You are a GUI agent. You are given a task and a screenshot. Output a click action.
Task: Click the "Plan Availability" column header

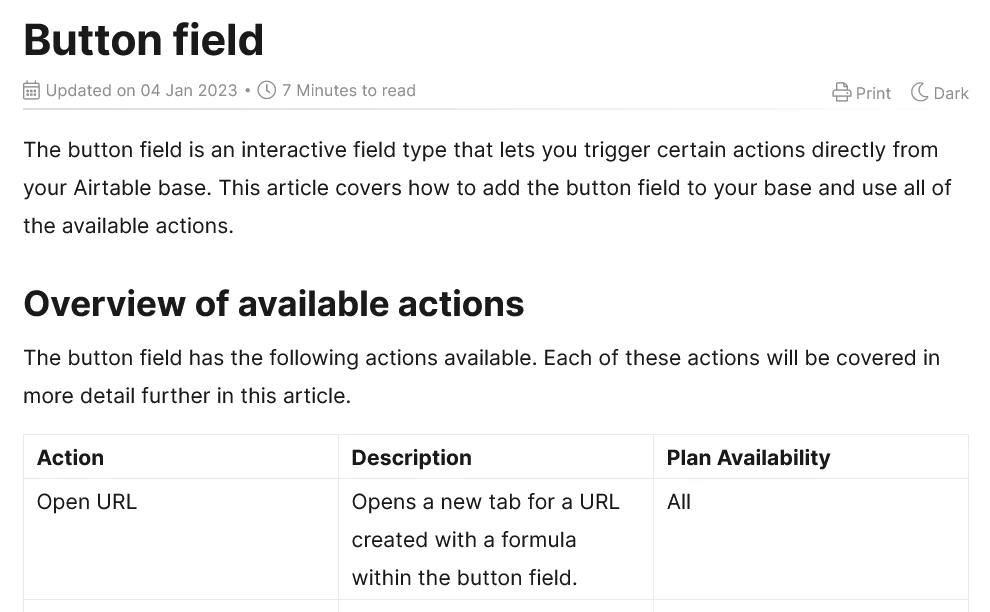coord(748,457)
